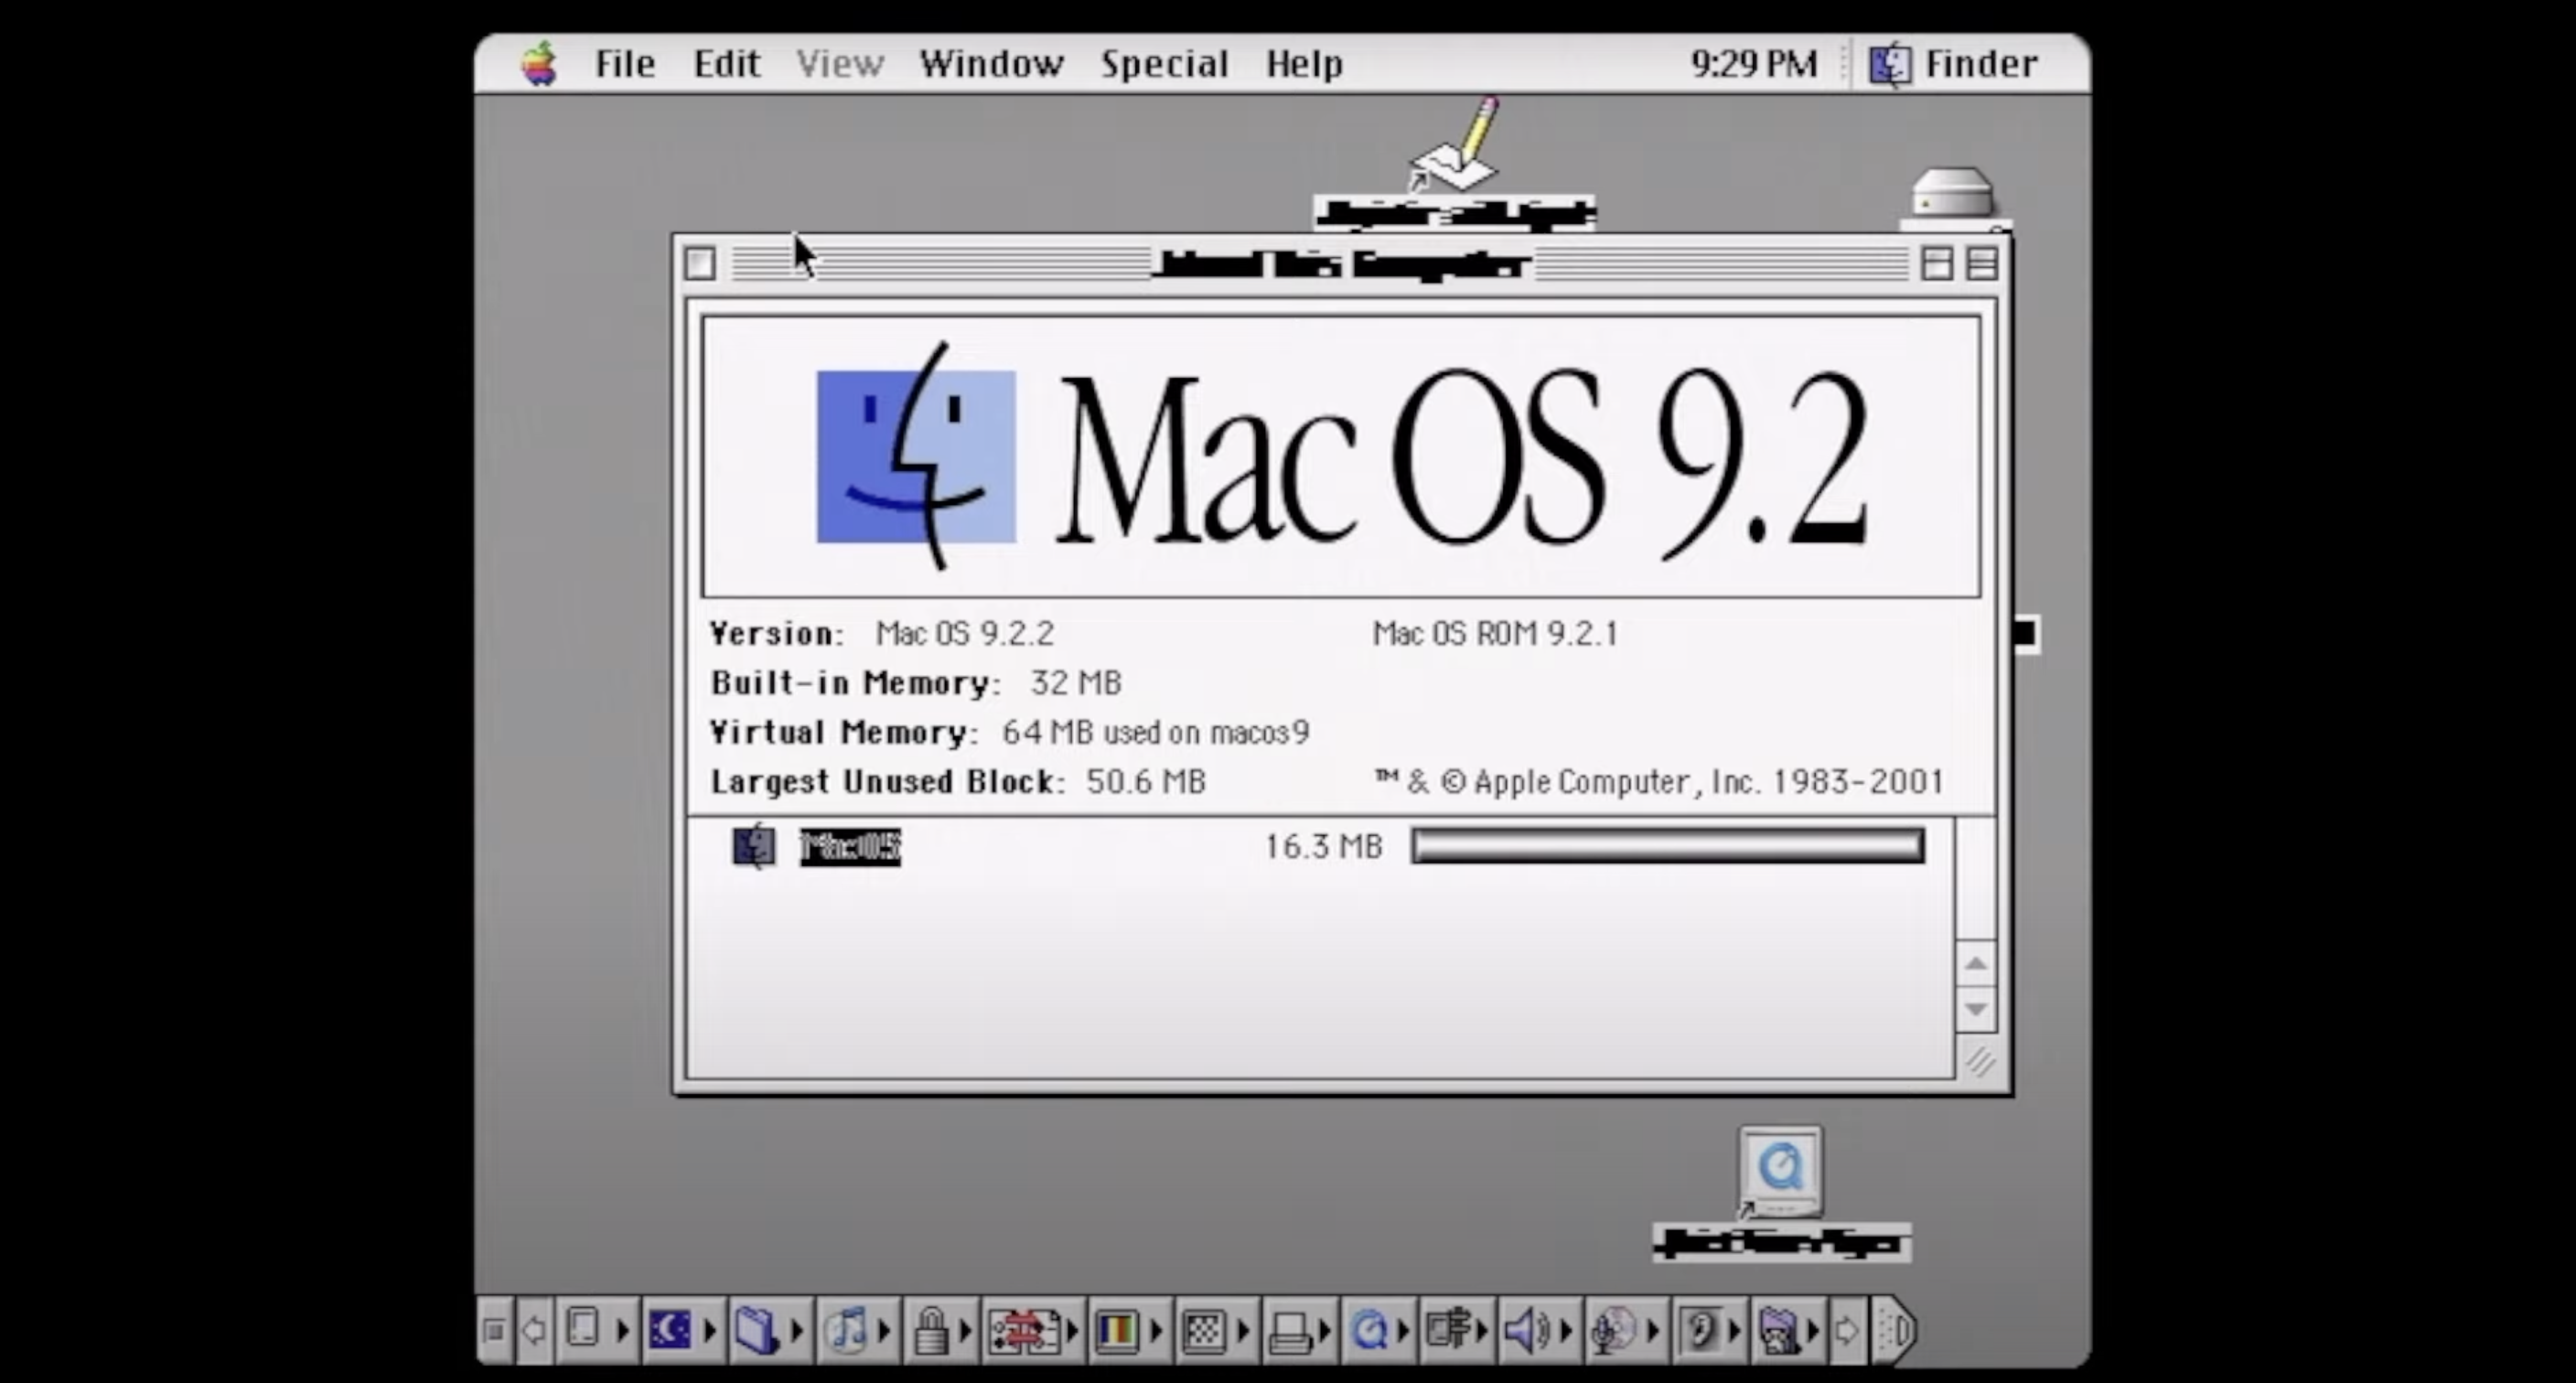Click the Mac OS application icon in list
The height and width of the screenshot is (1383, 2576).
[754, 846]
